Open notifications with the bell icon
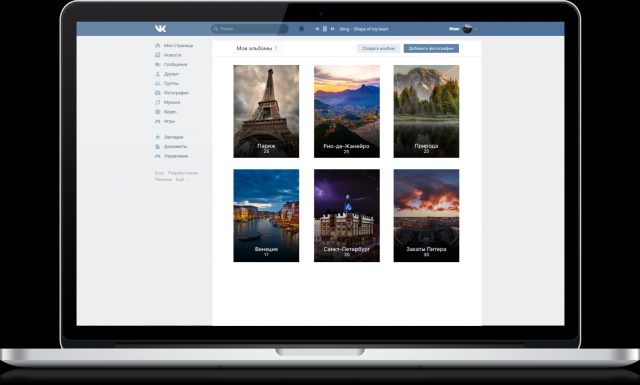Image resolution: width=640 pixels, height=385 pixels. [302, 29]
